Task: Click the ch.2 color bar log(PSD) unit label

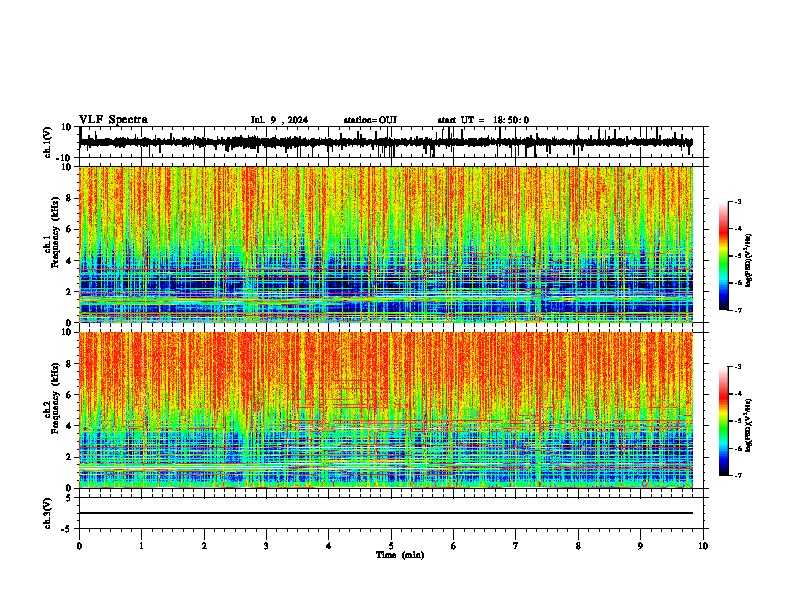Action: (748, 425)
